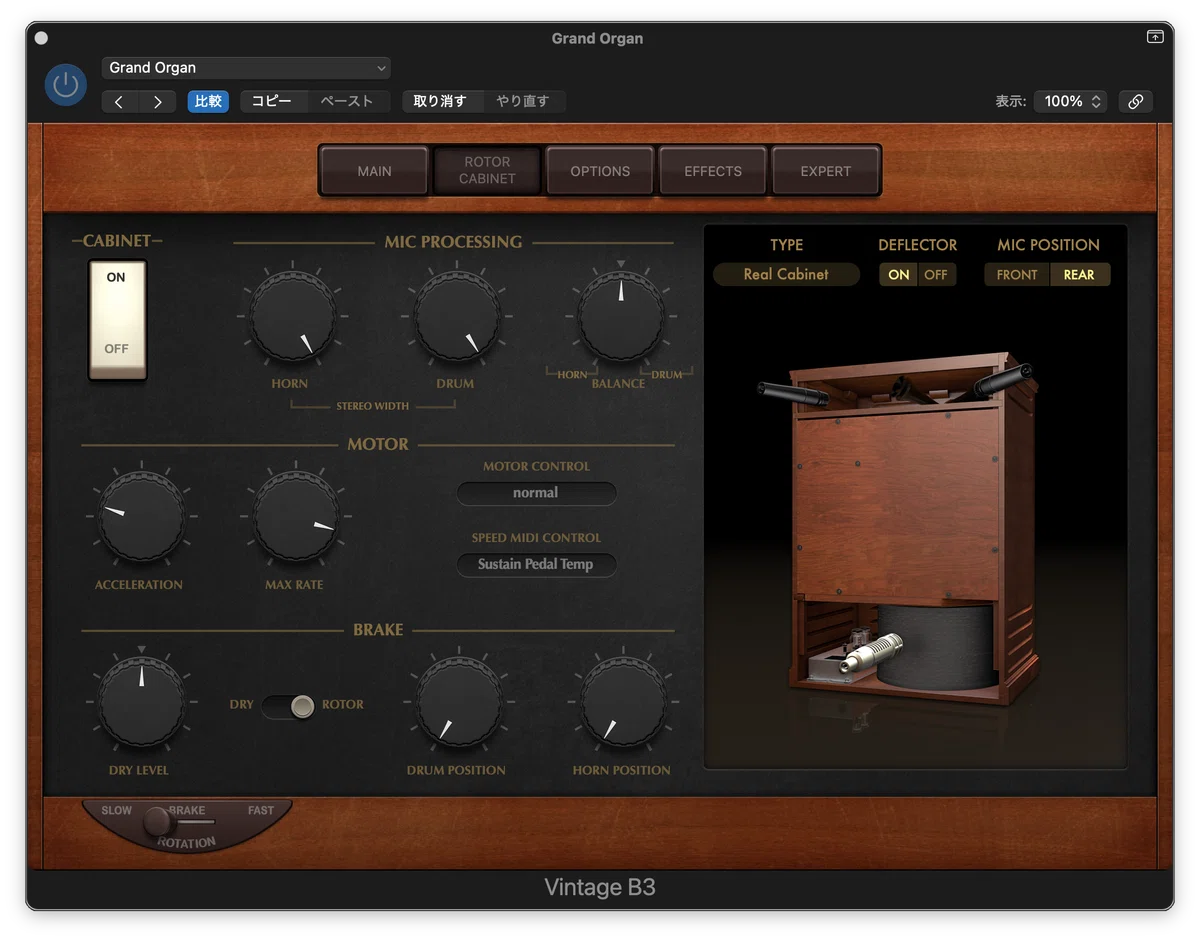Click the ペースト paste button
Image resolution: width=1200 pixels, height=941 pixels.
point(346,102)
